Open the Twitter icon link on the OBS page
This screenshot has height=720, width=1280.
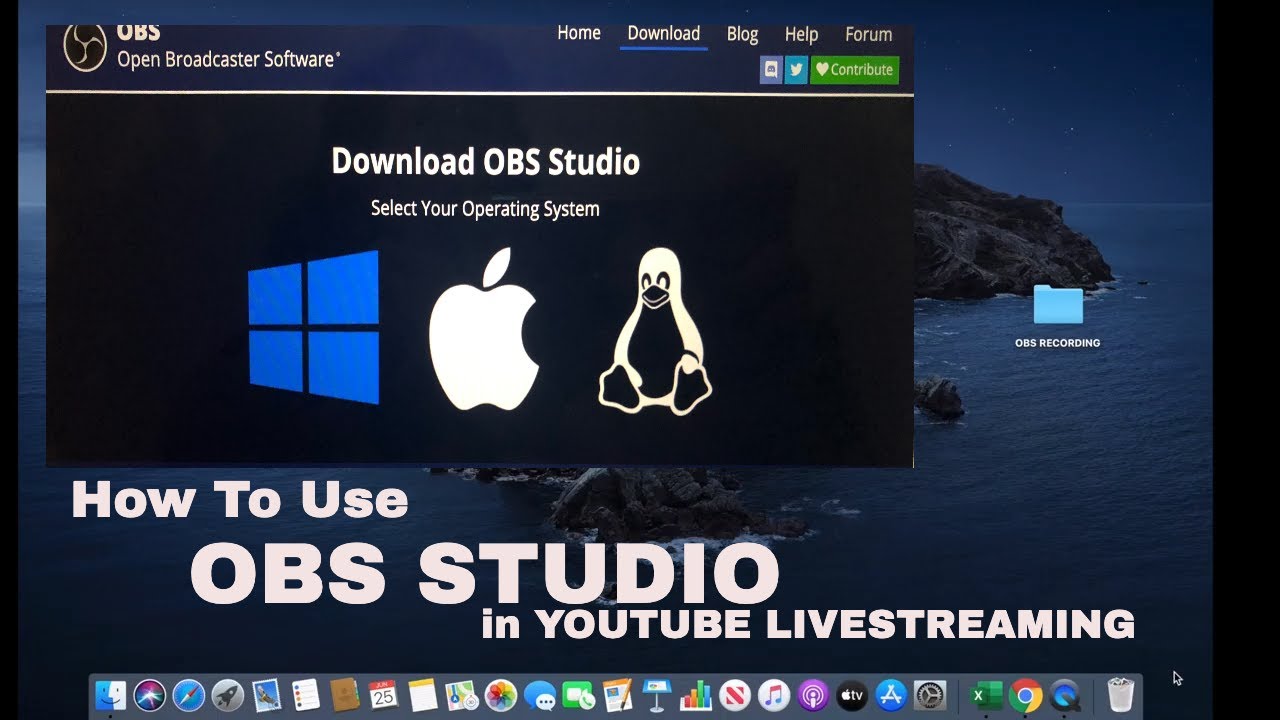tap(796, 70)
